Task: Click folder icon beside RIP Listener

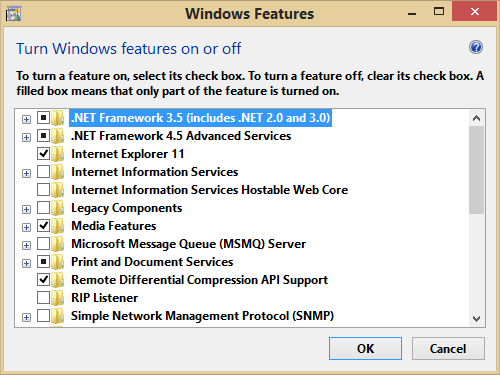Action: pos(58,298)
